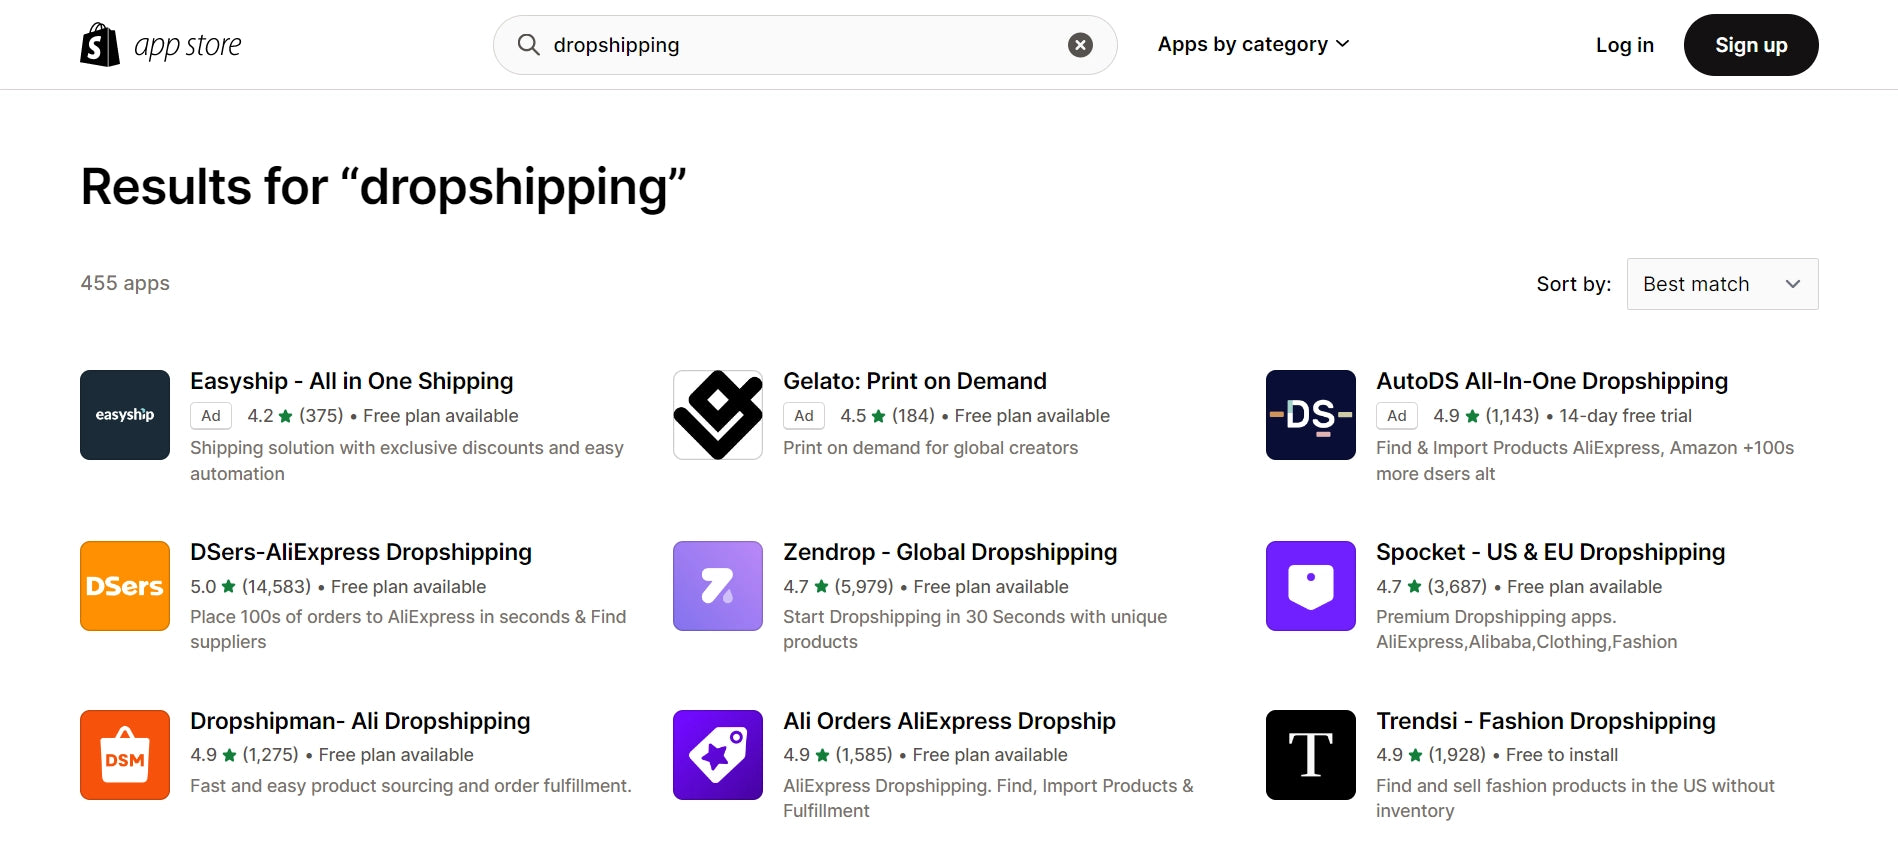The height and width of the screenshot is (848, 1898).
Task: Click the Ad badge on Easyship
Action: tap(211, 416)
